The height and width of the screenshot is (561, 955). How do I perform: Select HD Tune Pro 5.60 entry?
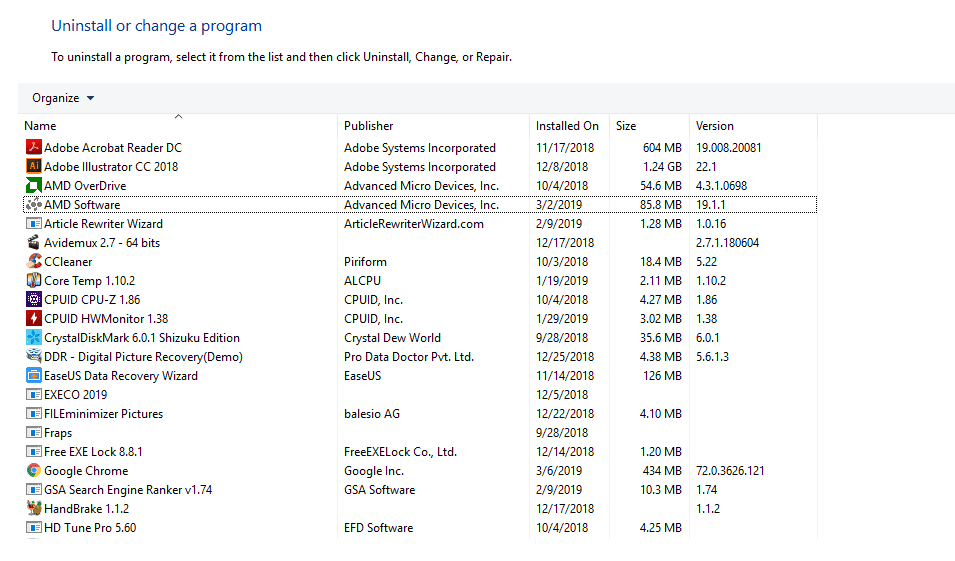90,527
